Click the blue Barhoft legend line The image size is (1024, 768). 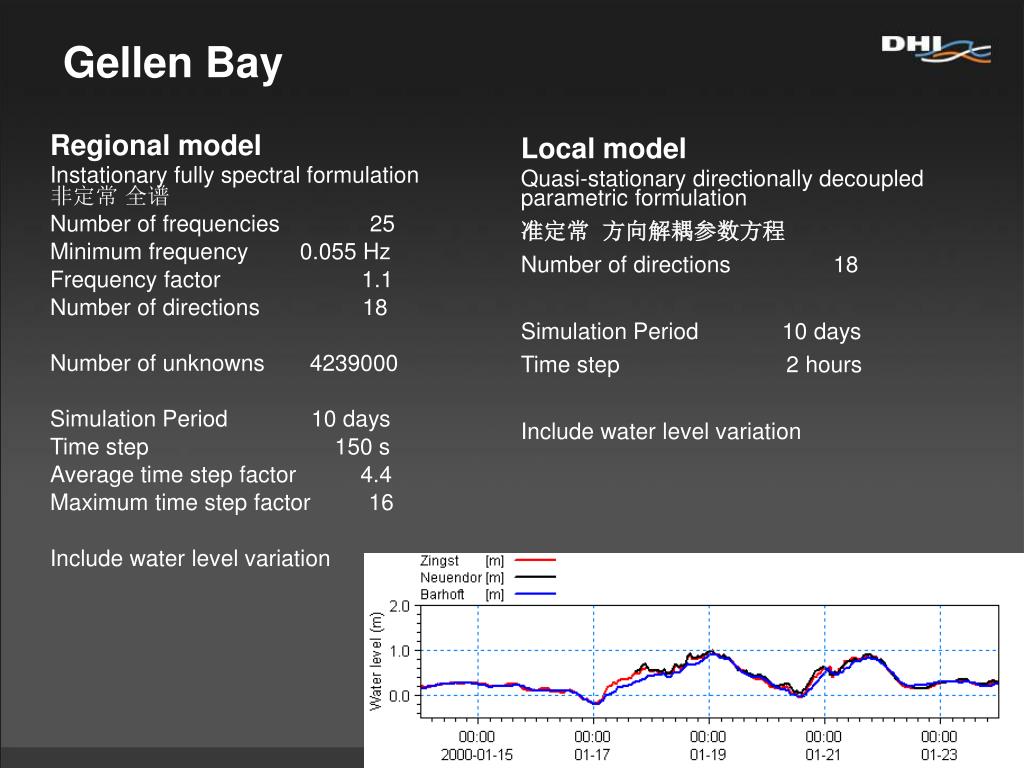coord(536,594)
